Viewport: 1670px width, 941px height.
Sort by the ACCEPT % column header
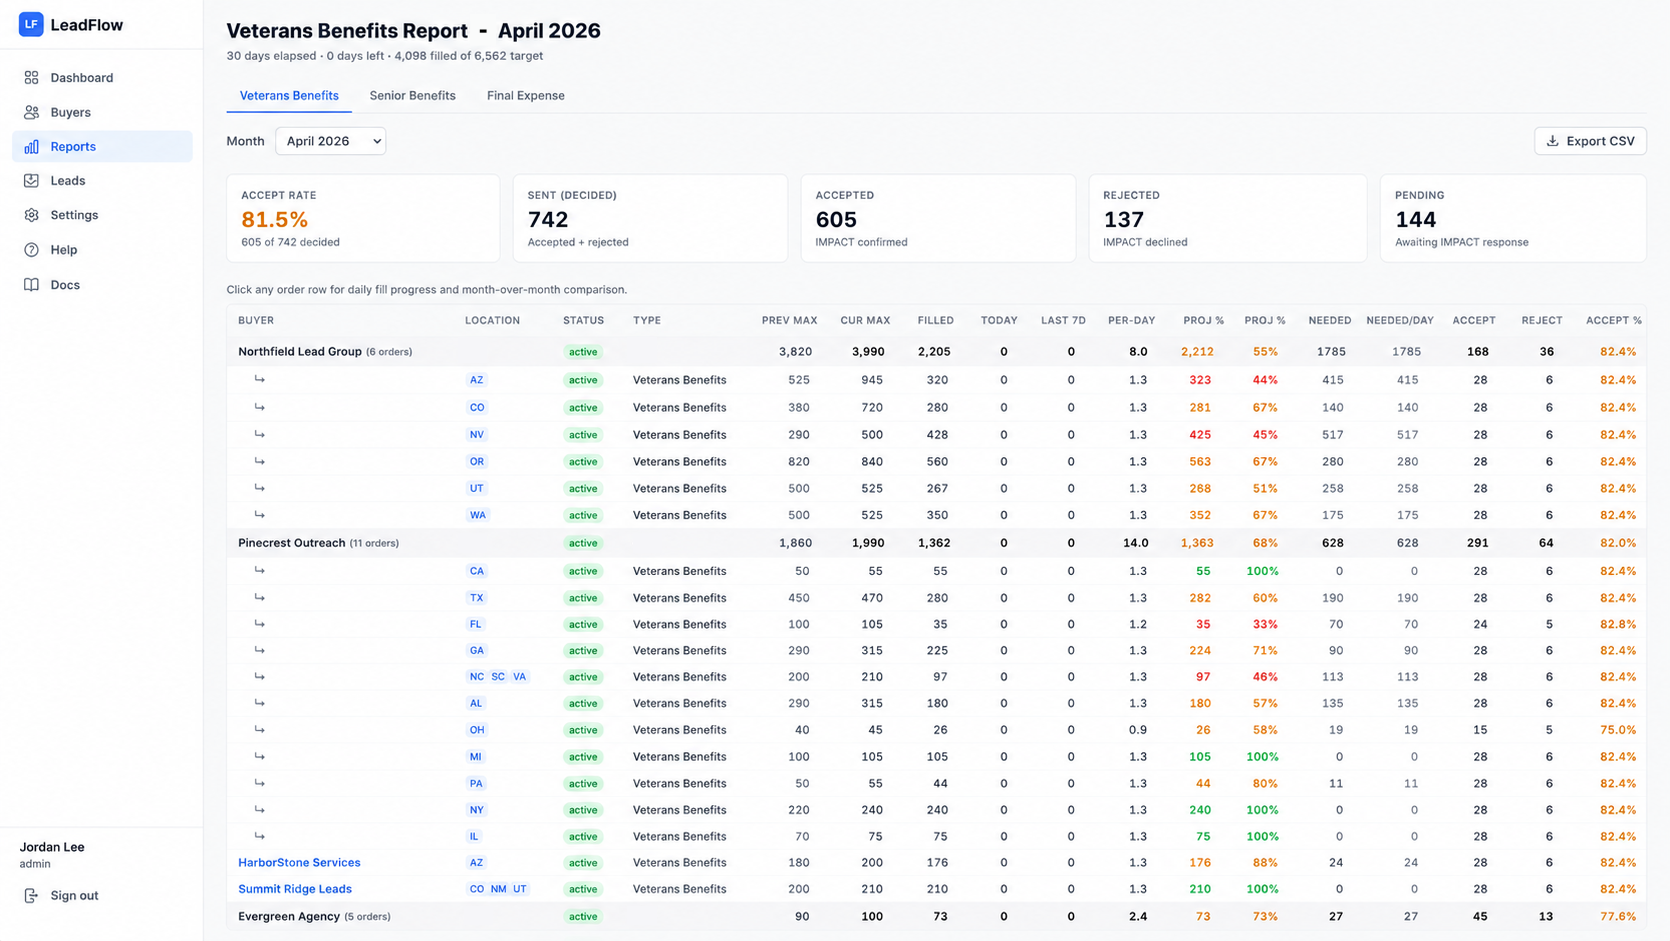[x=1613, y=320]
